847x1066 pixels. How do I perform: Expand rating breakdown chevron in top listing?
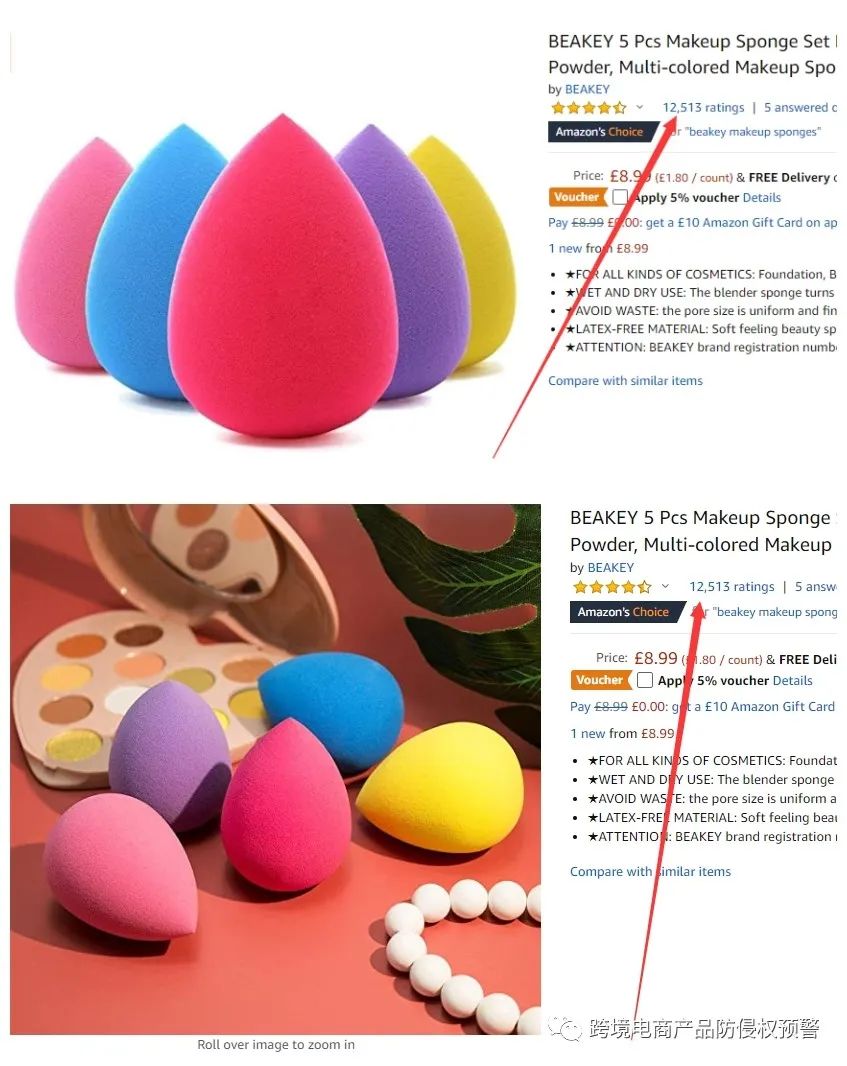coord(640,107)
